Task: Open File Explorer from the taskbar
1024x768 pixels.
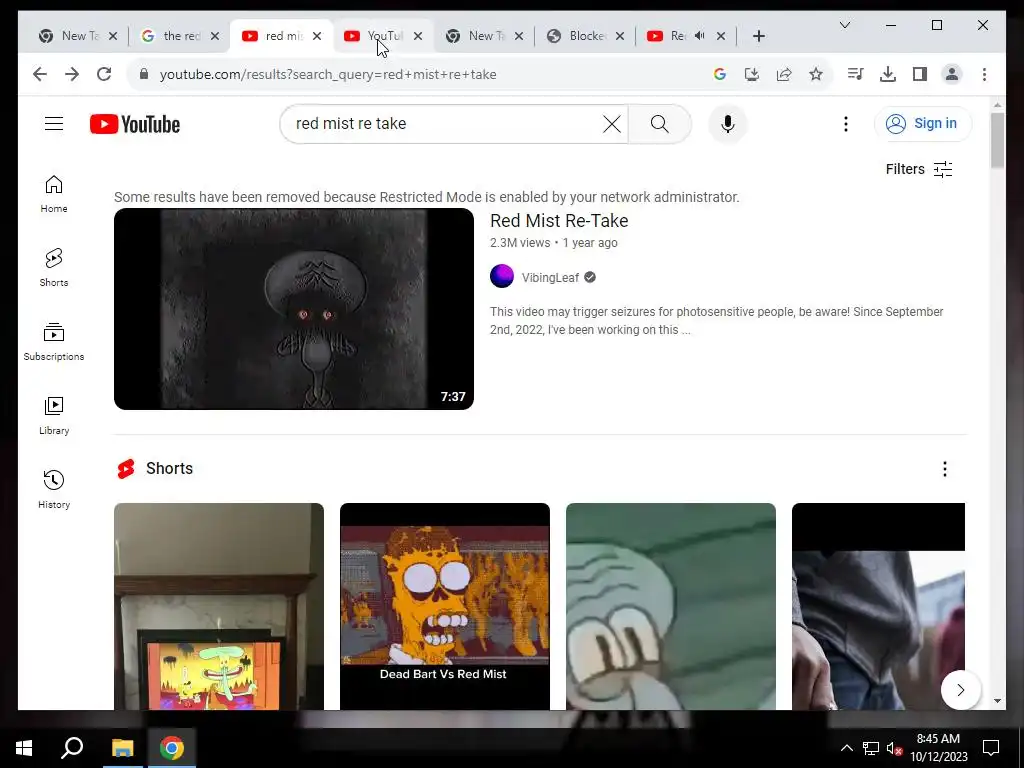Action: [122, 748]
